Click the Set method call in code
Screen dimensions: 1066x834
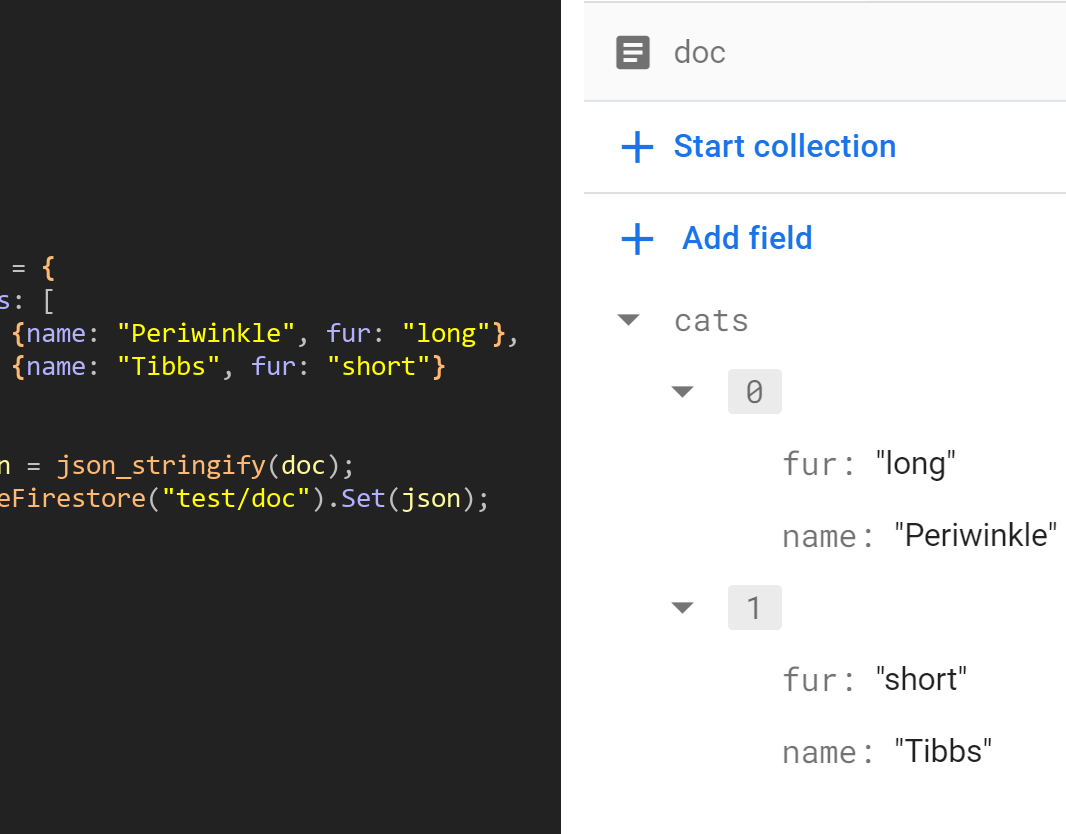pos(363,497)
